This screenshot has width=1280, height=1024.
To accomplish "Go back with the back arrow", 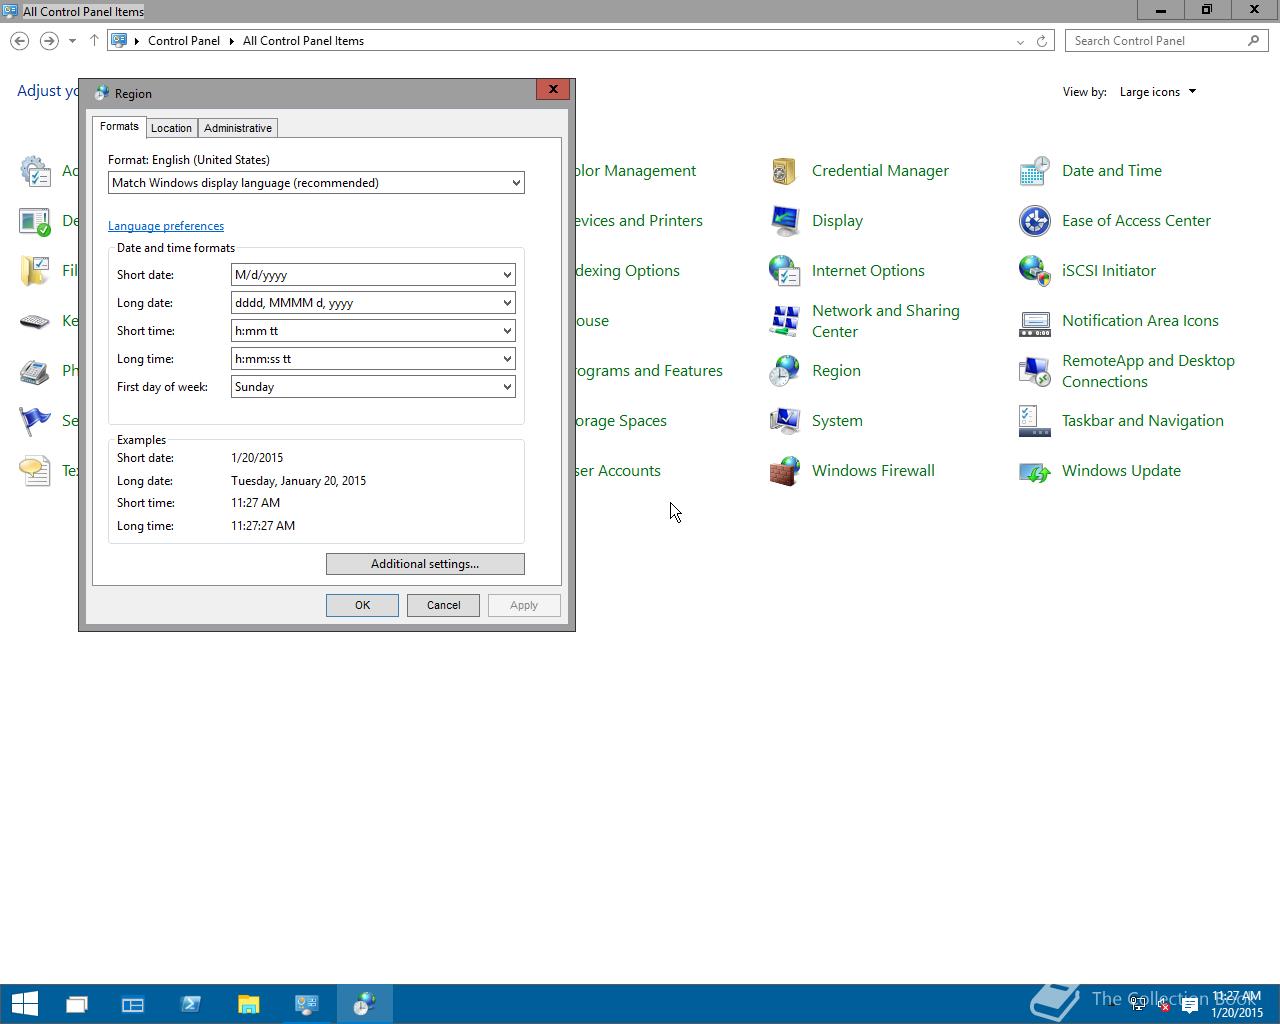I will 19,41.
